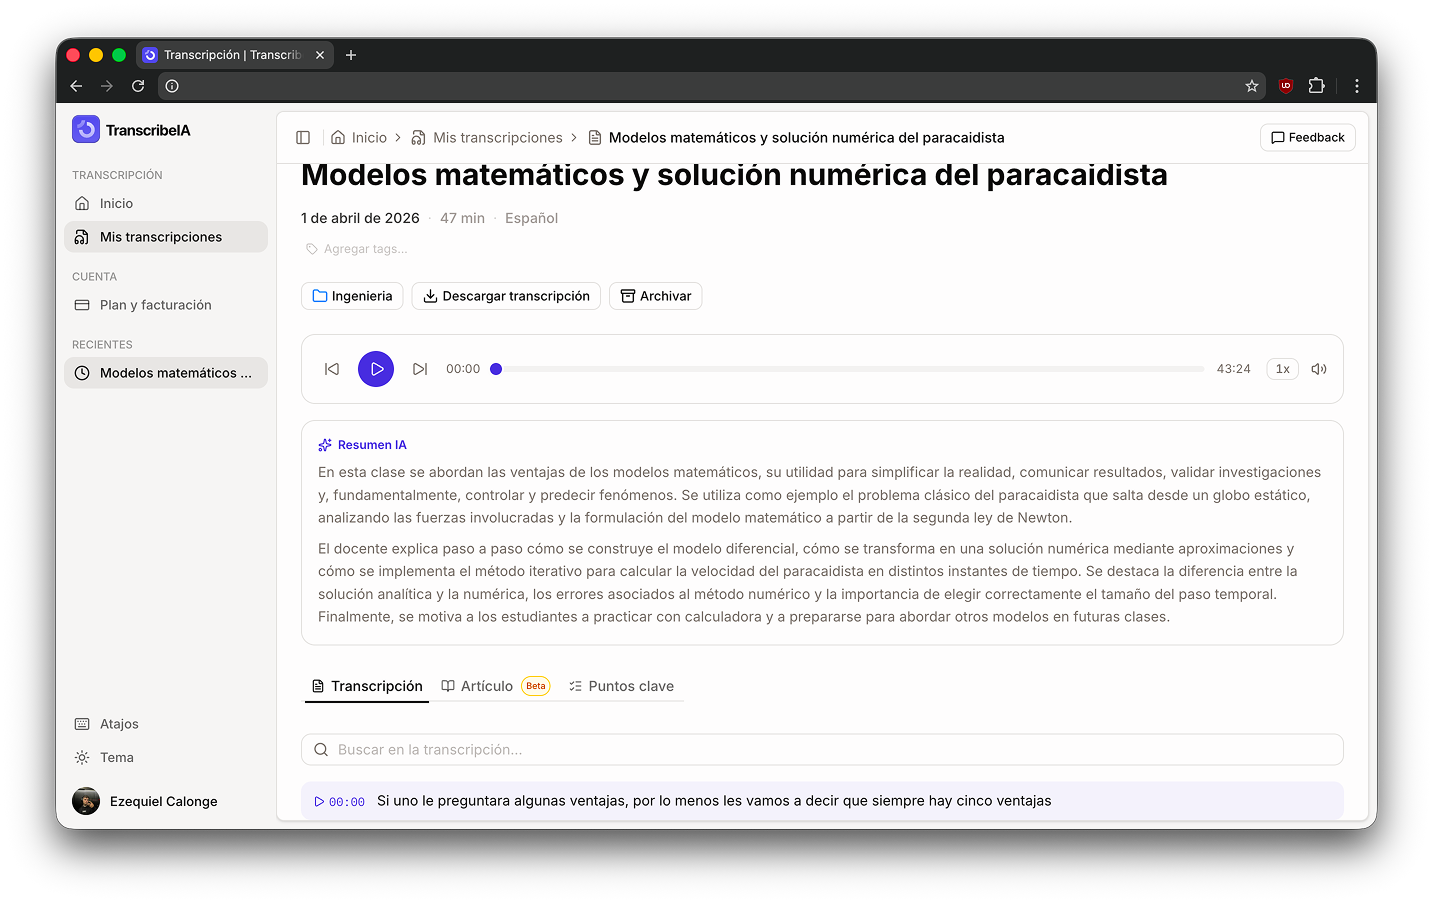The image size is (1433, 903).
Task: Switch to the Puntos clave tab
Action: [621, 686]
